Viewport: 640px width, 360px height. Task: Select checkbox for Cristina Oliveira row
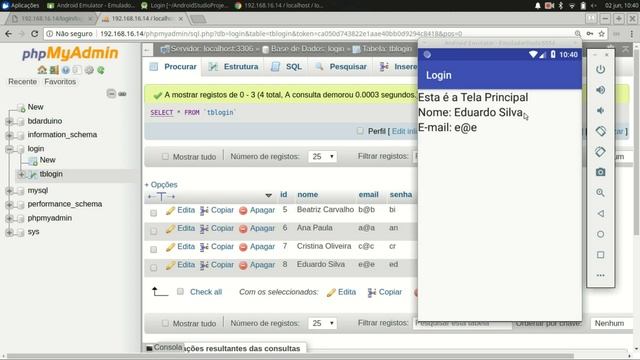point(153,249)
